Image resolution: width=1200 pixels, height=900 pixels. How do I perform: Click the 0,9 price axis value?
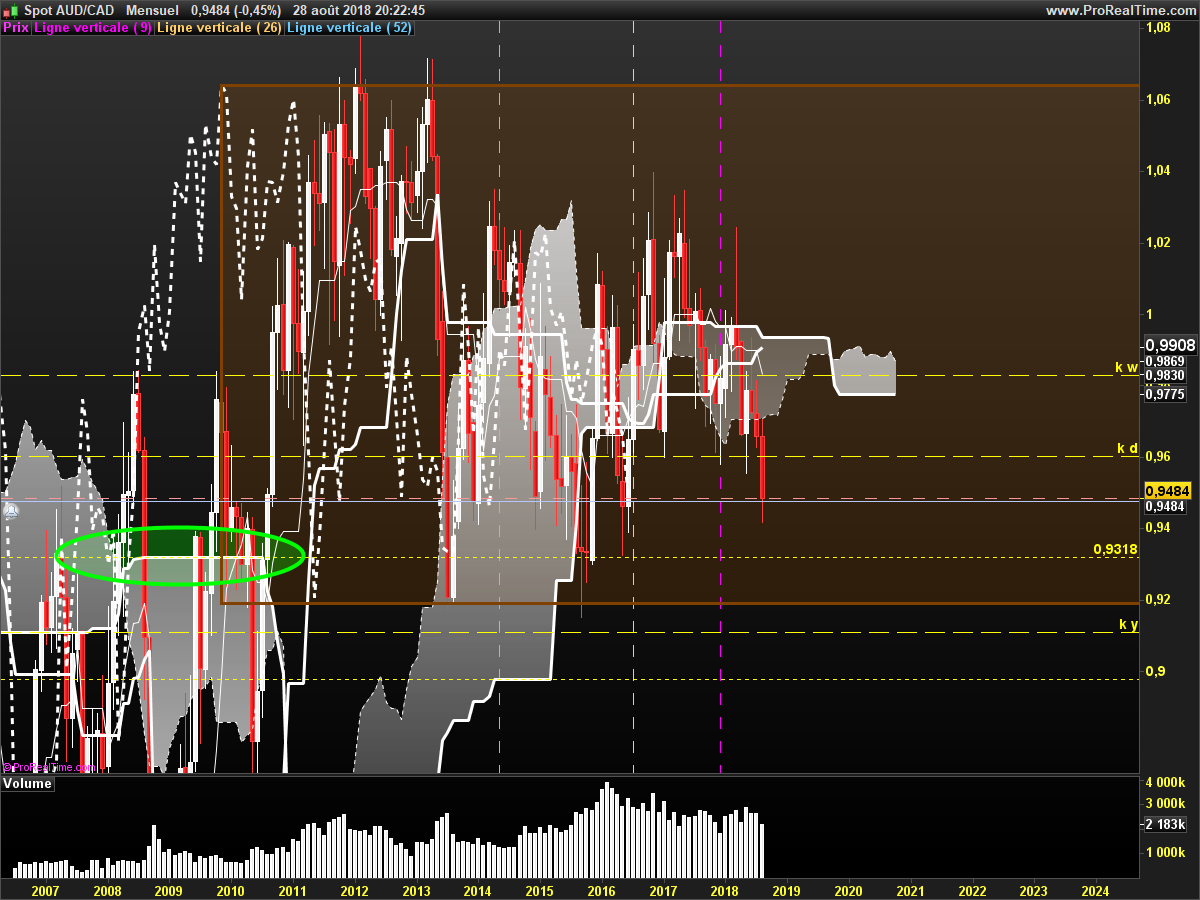pyautogui.click(x=1153, y=670)
